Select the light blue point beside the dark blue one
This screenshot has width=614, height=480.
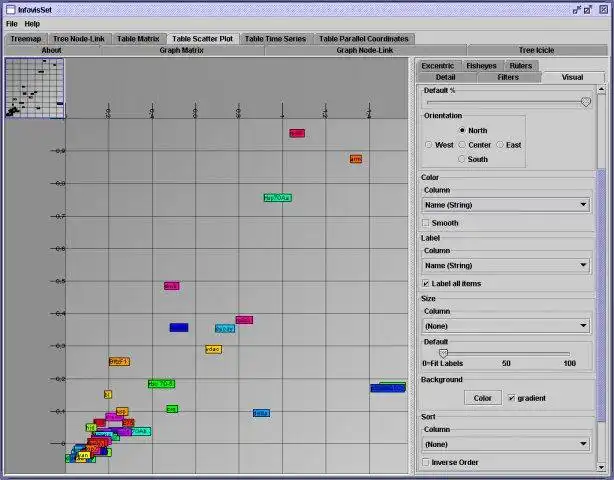point(225,328)
